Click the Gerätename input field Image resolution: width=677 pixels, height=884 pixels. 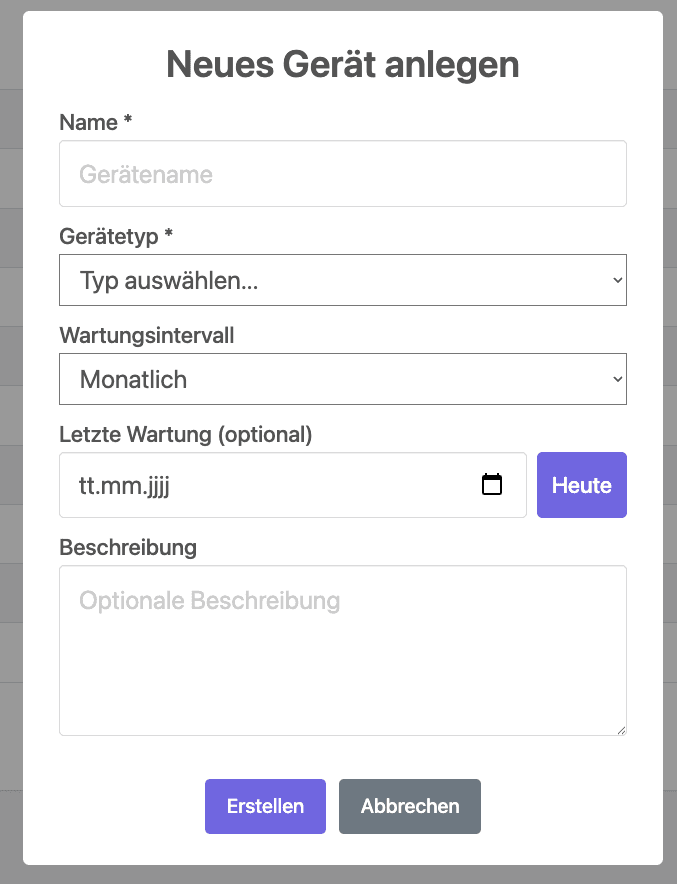tap(342, 174)
